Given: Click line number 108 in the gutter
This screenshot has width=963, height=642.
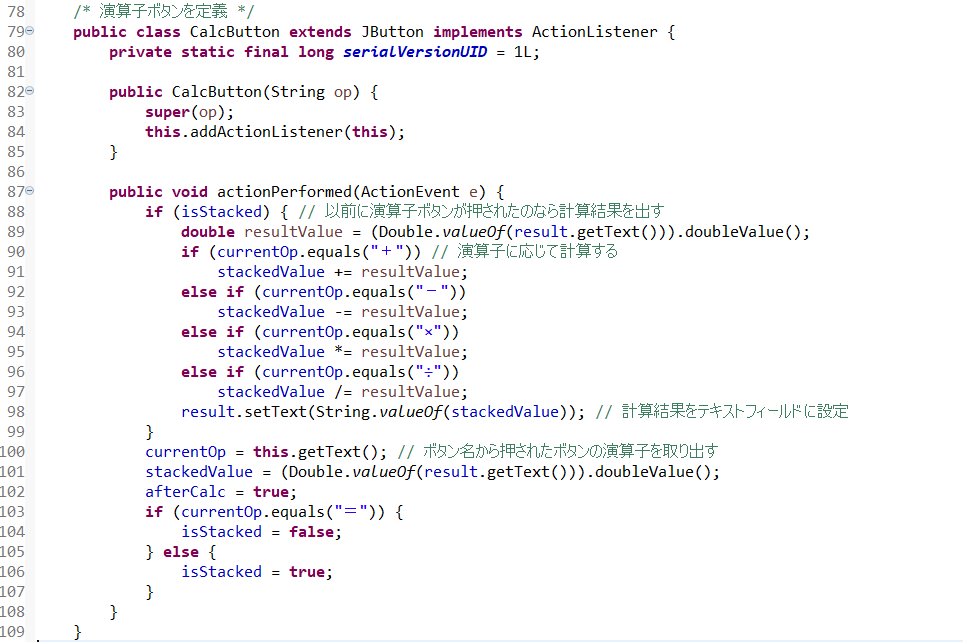Looking at the screenshot, I should [15, 612].
